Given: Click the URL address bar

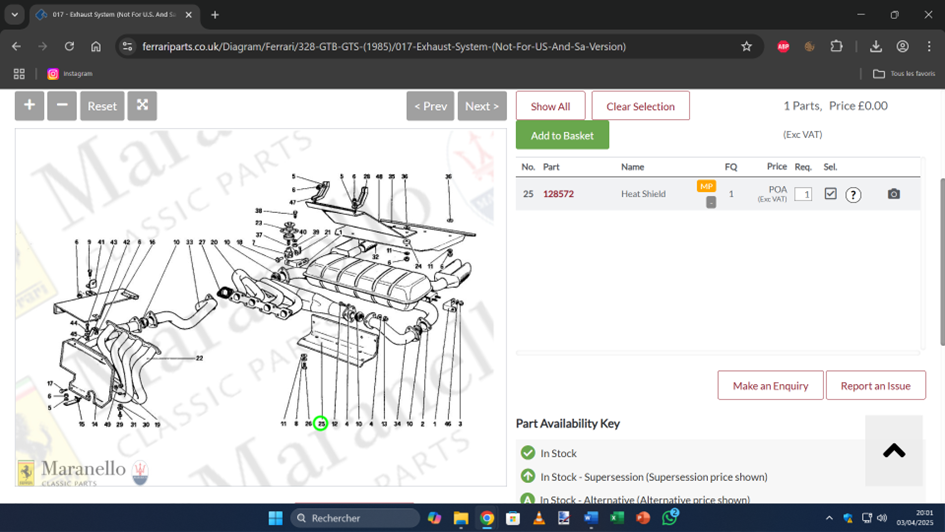Looking at the screenshot, I should tap(384, 46).
